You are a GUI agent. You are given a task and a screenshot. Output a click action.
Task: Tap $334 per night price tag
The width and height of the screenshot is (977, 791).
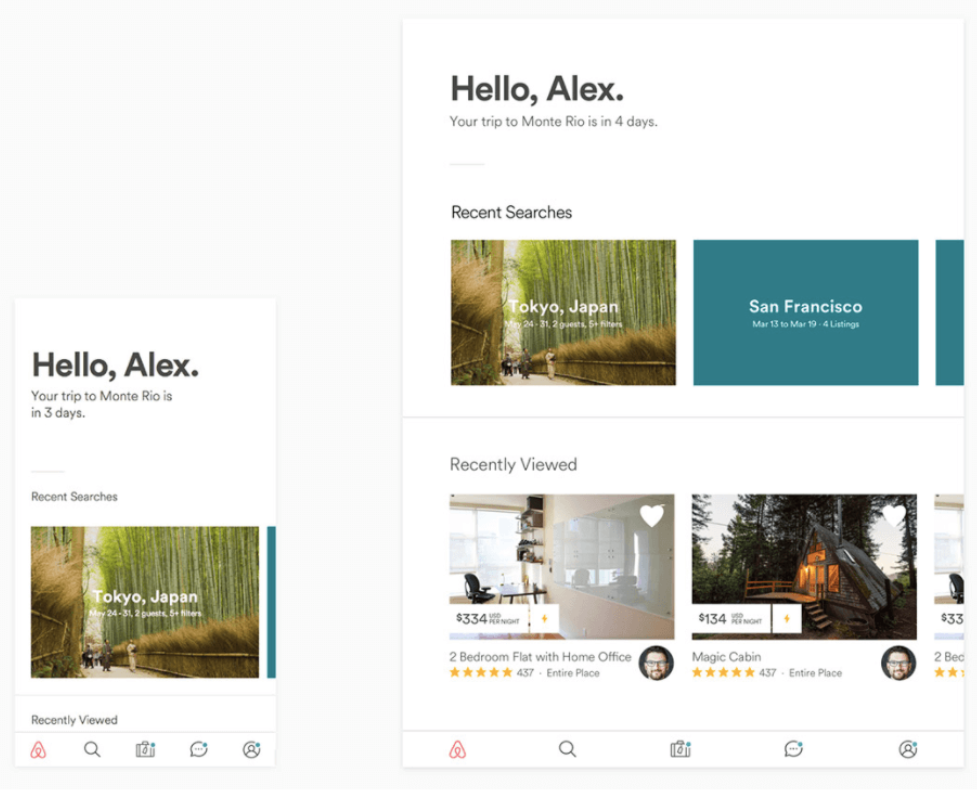(489, 619)
